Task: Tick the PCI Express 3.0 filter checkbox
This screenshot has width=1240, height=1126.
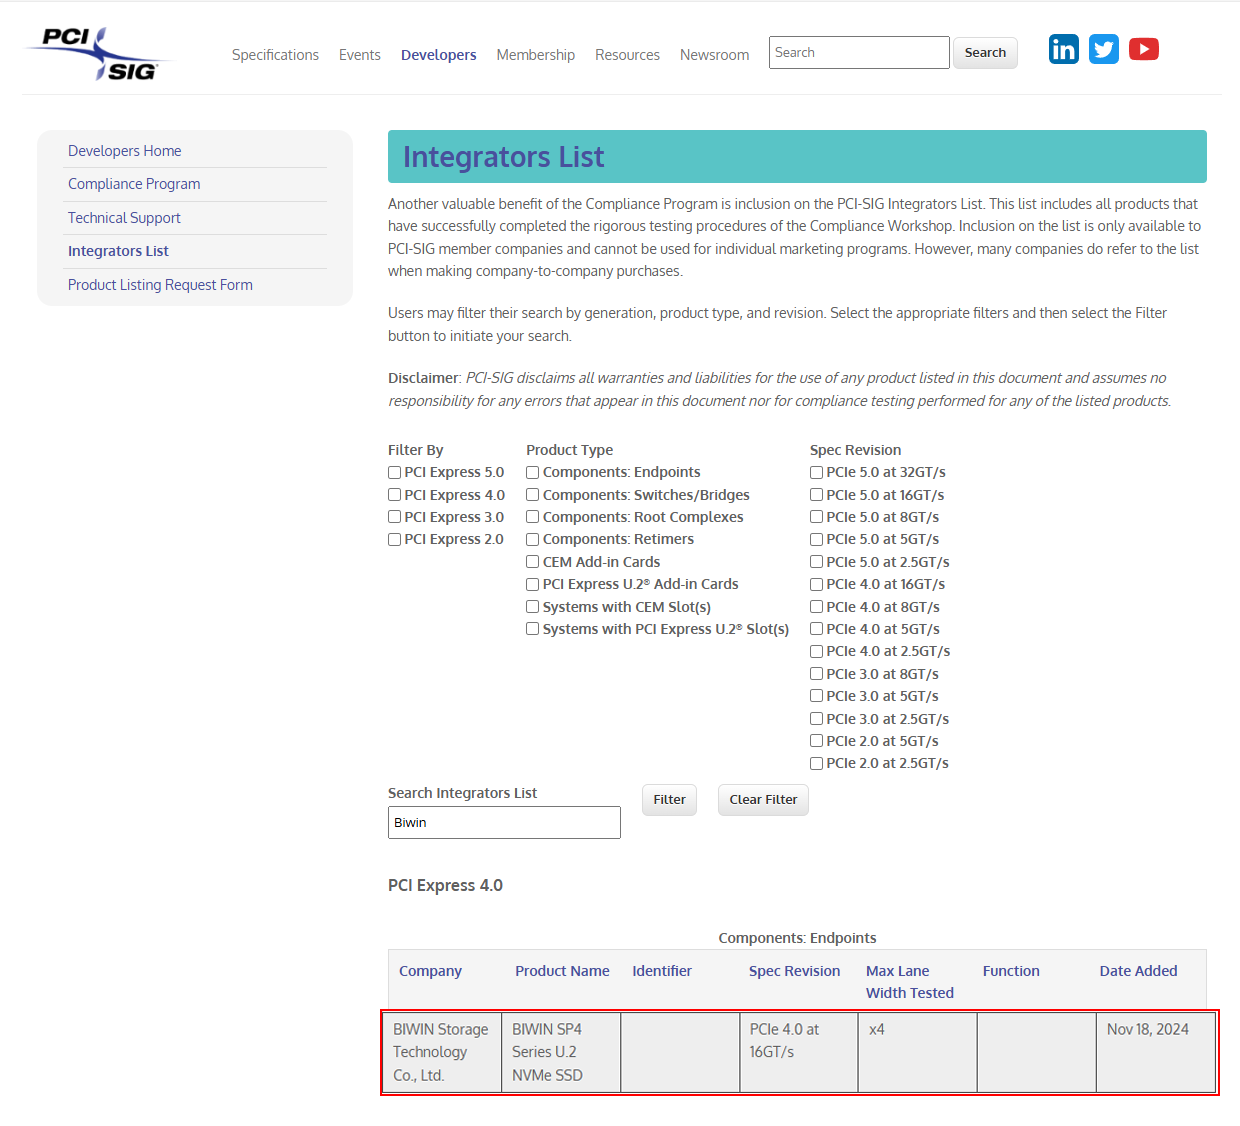Action: coord(395,517)
